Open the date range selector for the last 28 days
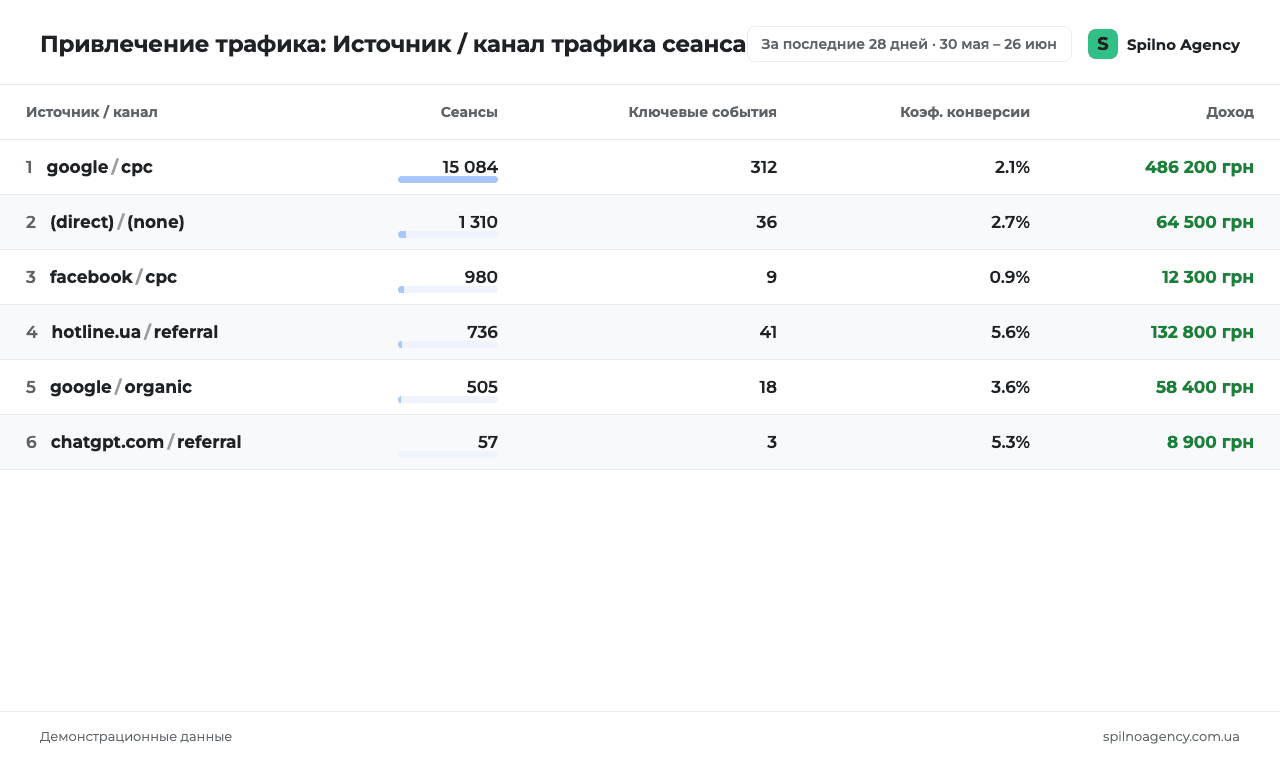Screen dimensions: 1280x760 tap(909, 44)
